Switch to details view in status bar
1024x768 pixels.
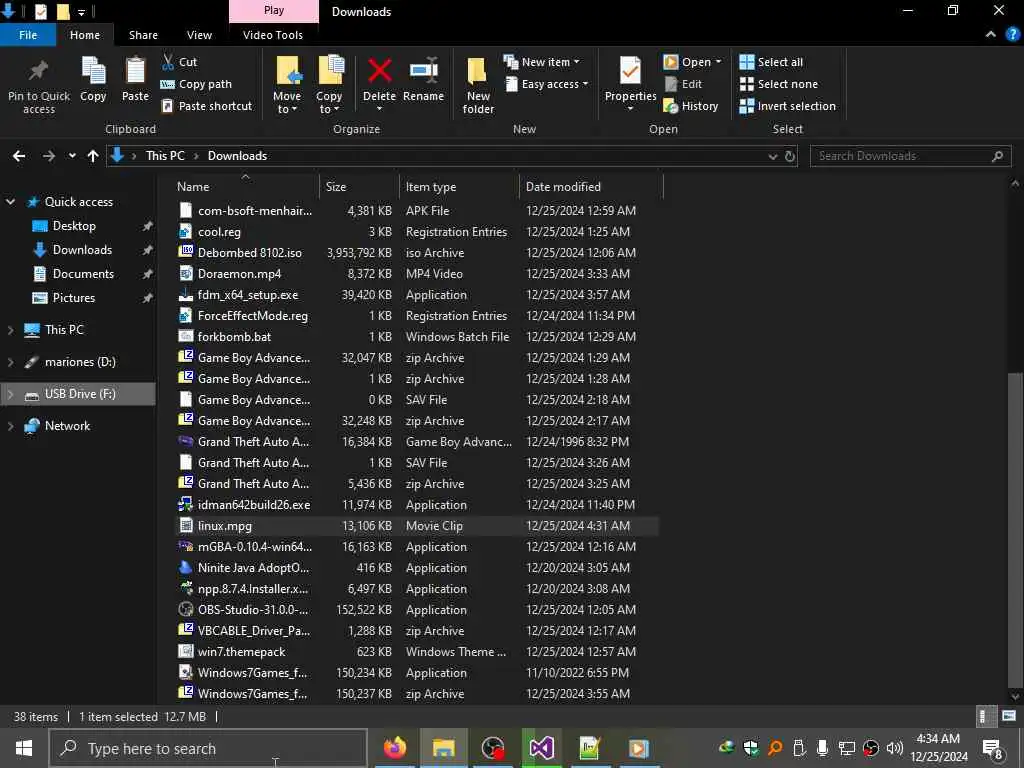click(x=984, y=716)
